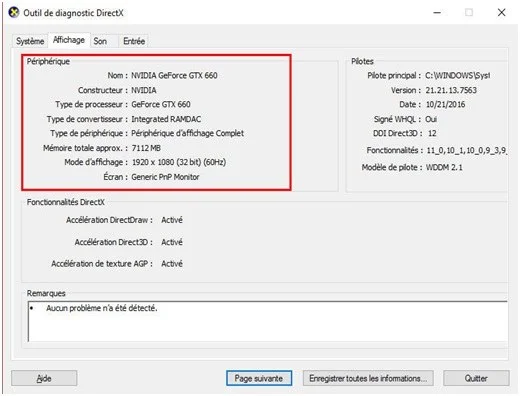The height and width of the screenshot is (396, 520).
Task: Click the DDI Direct3D value '12'
Action: click(x=432, y=133)
